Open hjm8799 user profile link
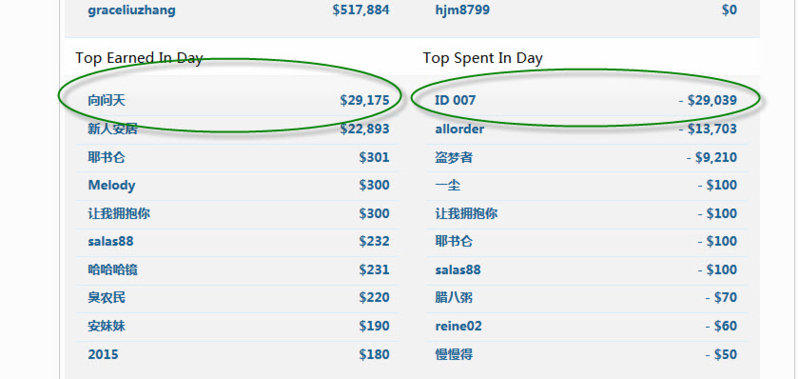Viewport: 799px width, 379px height. (462, 10)
